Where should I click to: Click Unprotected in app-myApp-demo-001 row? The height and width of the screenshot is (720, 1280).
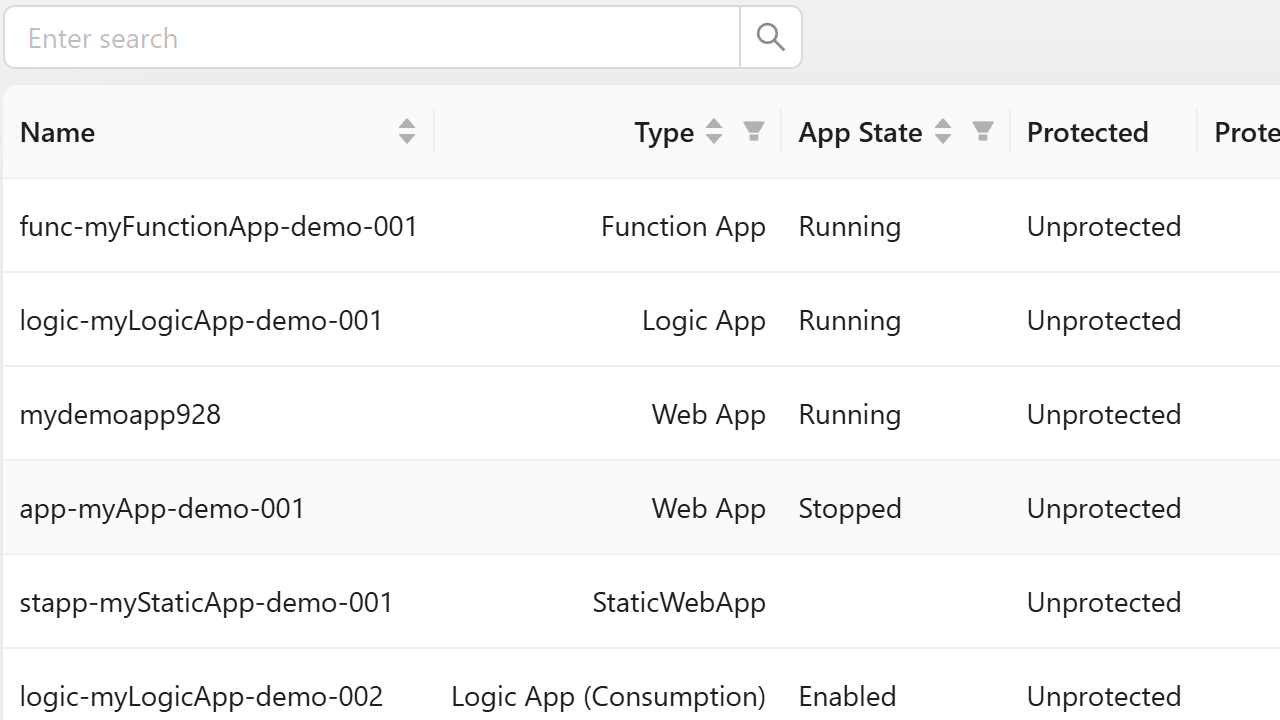tap(1104, 508)
